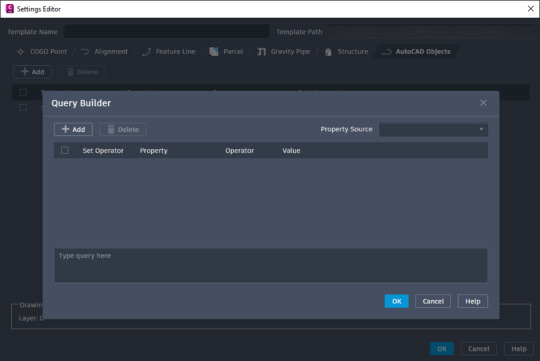Click the Delete button in Query Builder
This screenshot has height=361, width=540.
123,130
